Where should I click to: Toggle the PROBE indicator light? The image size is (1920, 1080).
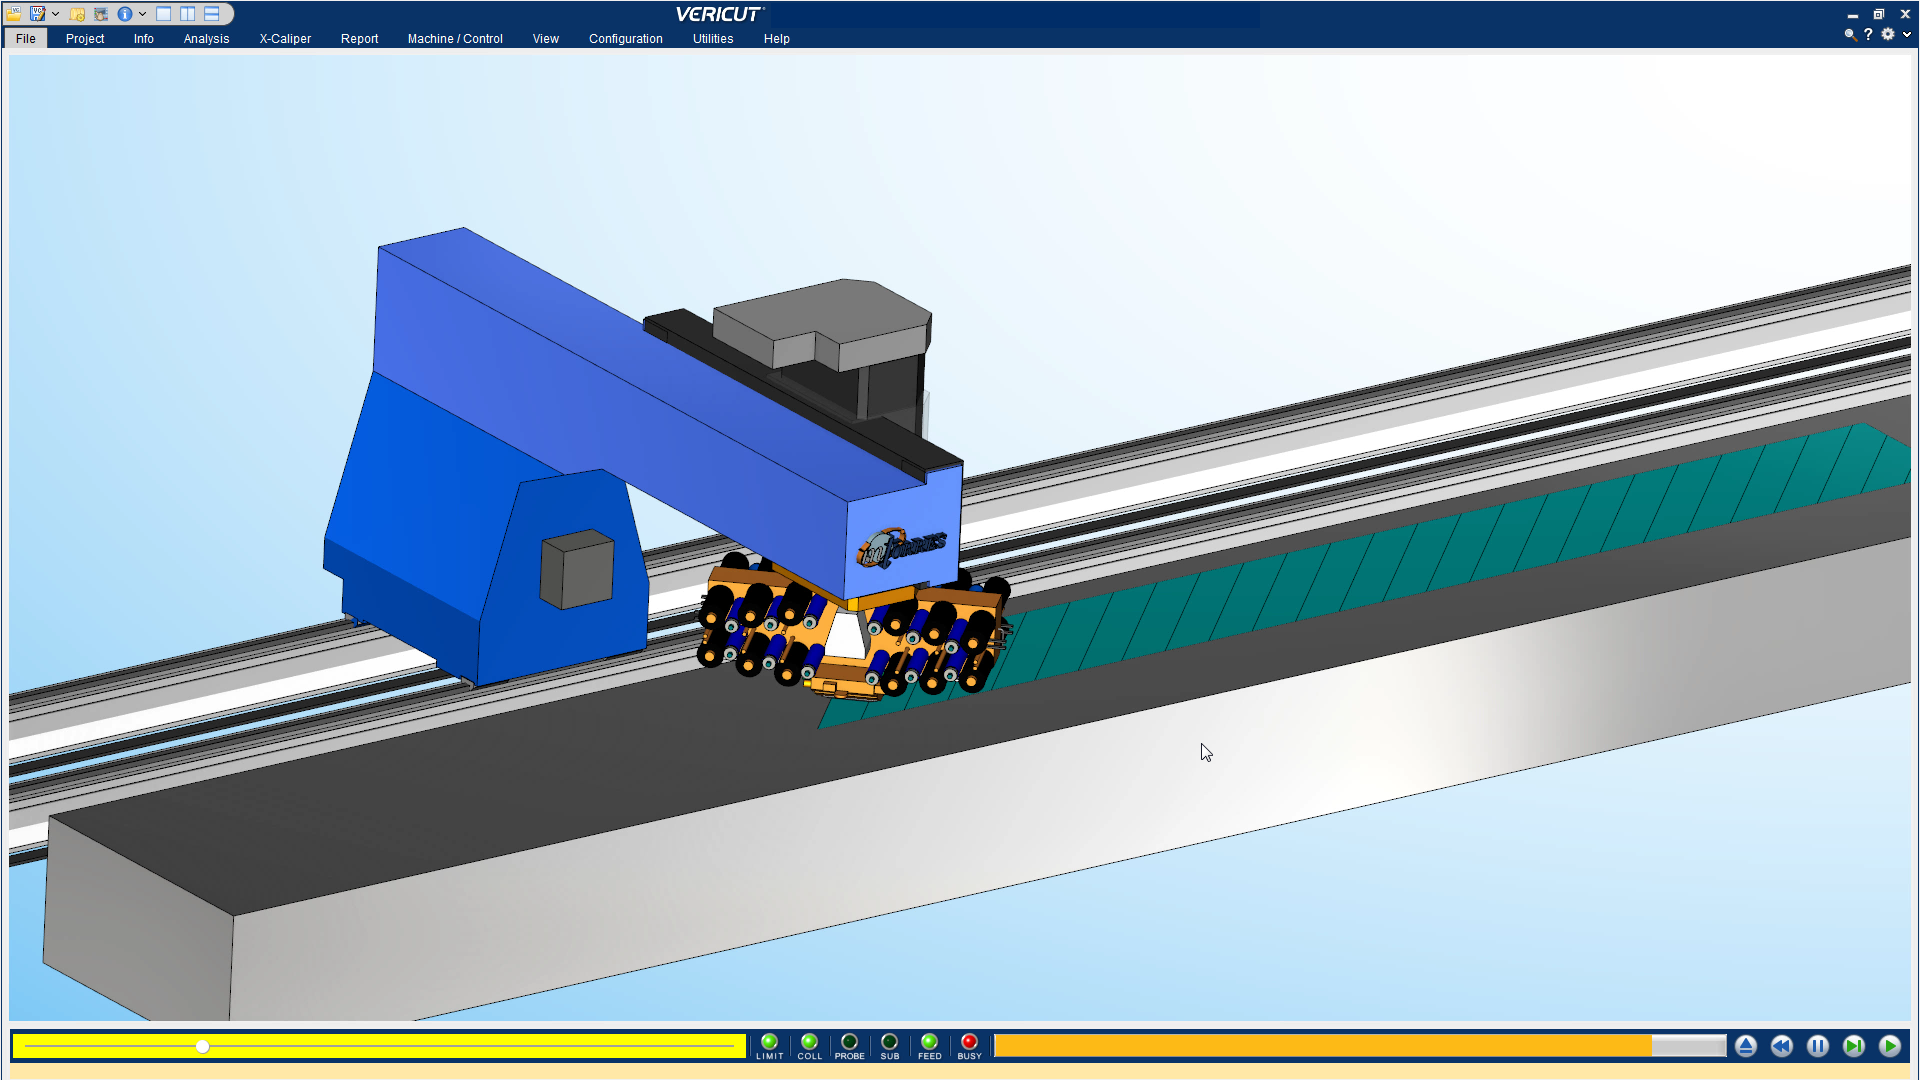point(849,1042)
